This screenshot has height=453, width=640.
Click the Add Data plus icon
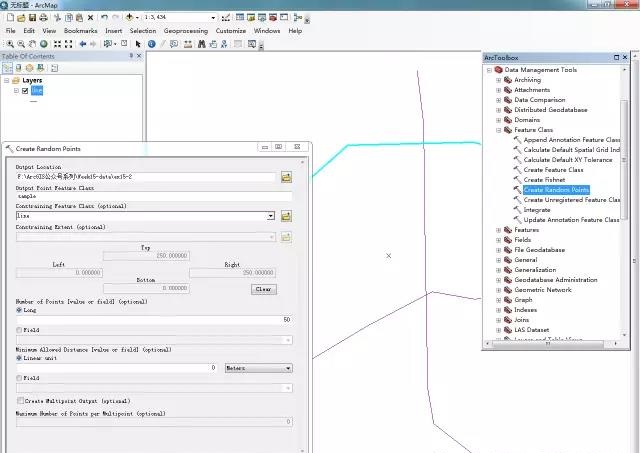click(129, 17)
